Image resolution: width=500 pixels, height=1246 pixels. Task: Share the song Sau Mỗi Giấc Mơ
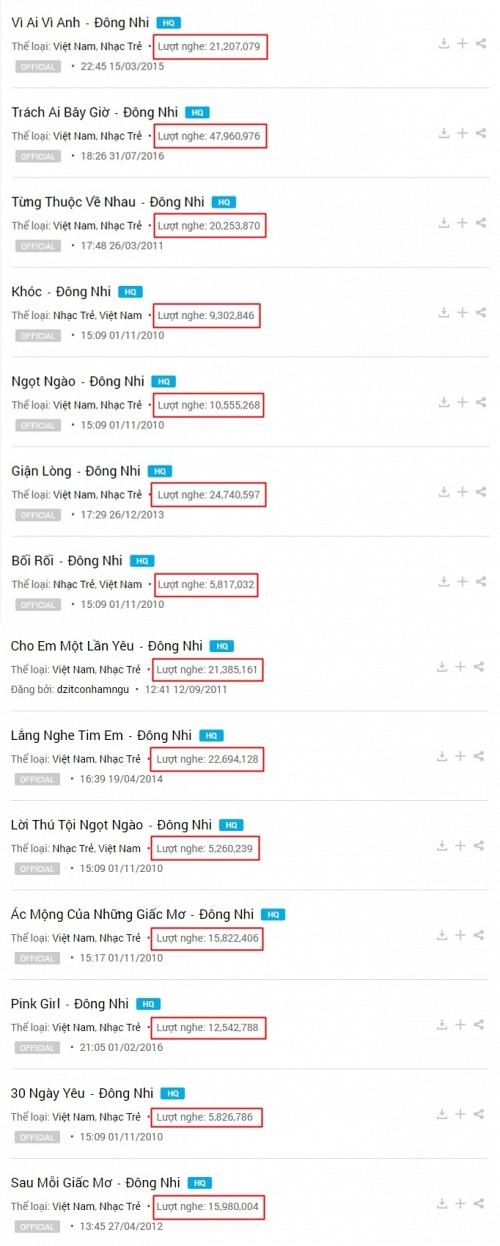point(481,1203)
